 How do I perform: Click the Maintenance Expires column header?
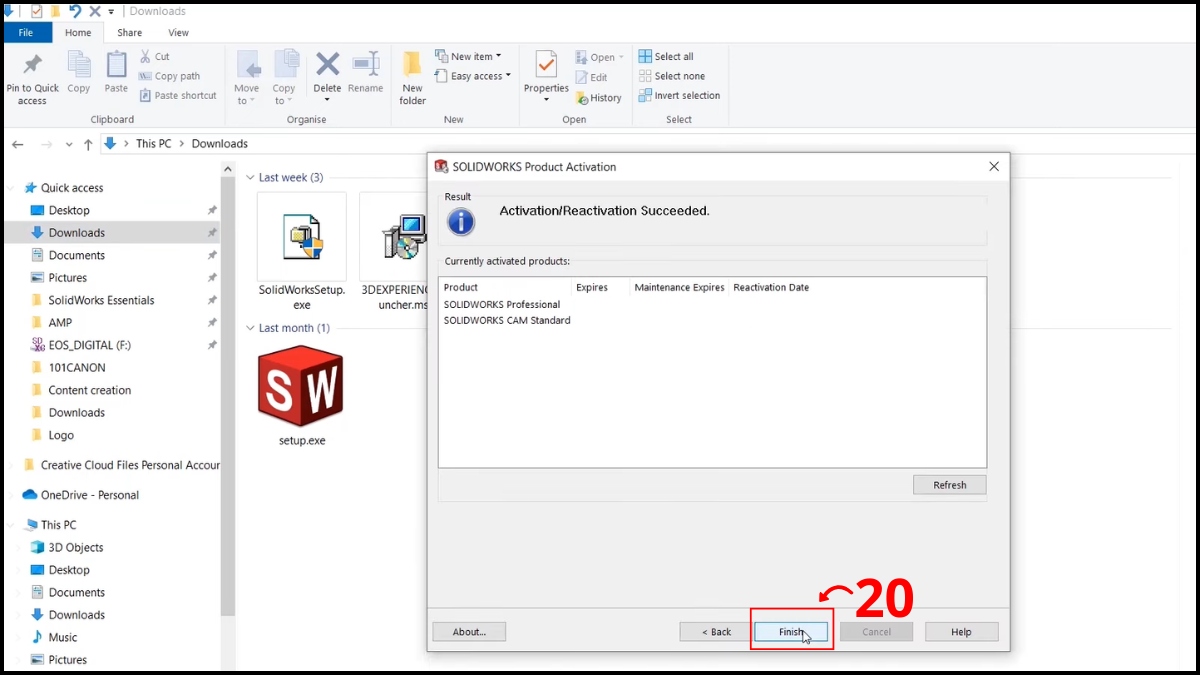[679, 287]
